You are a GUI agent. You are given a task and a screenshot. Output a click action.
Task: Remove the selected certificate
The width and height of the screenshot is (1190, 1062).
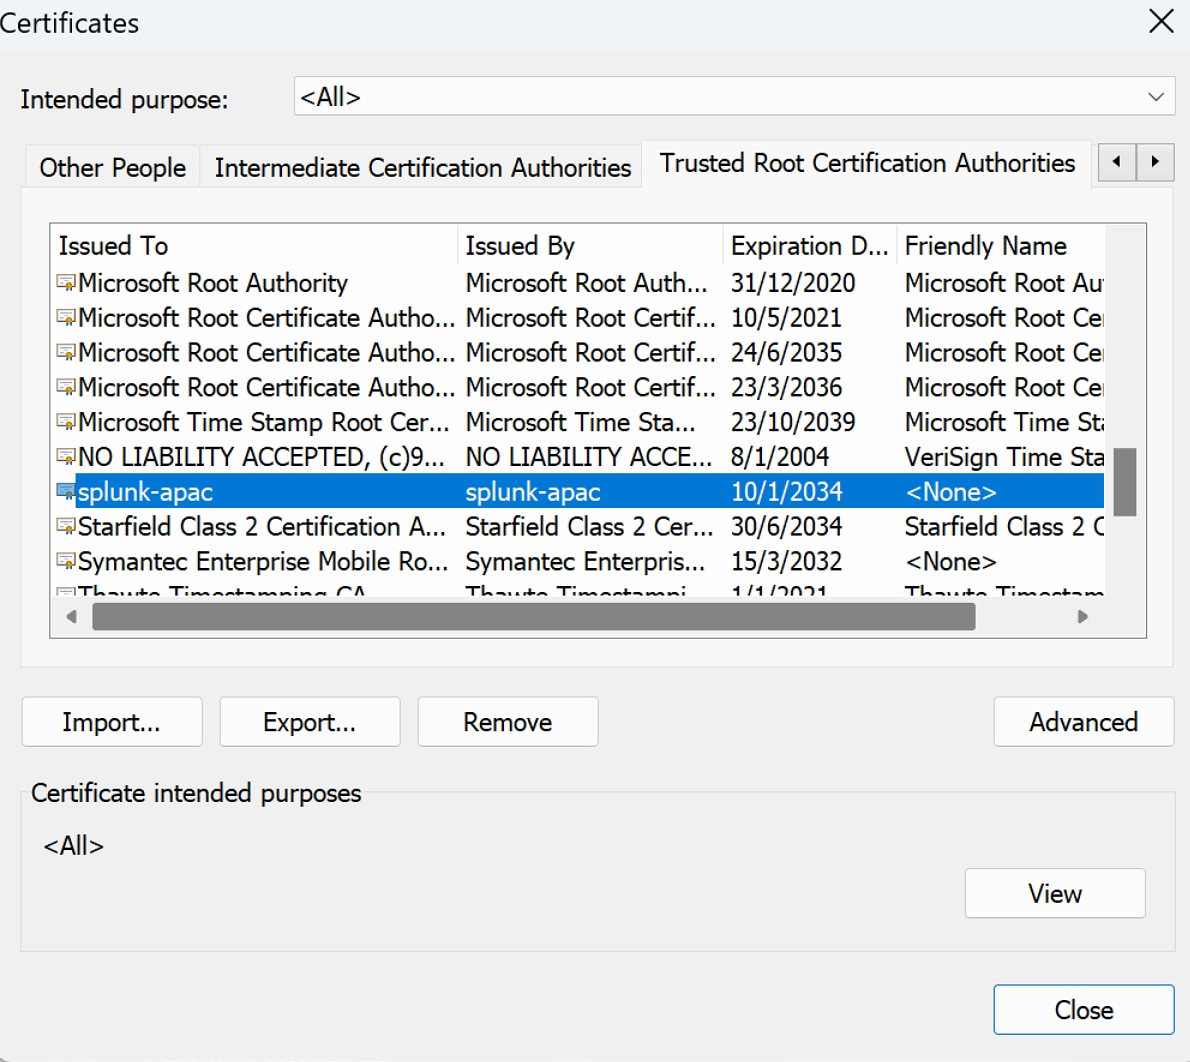pos(508,722)
